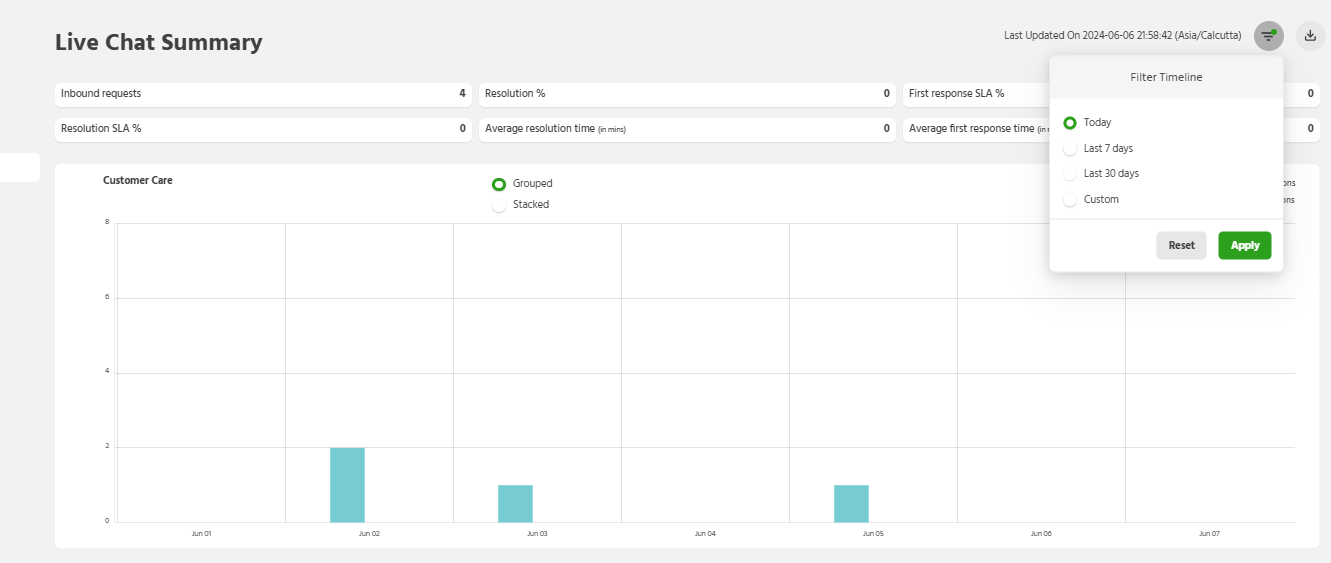Screen dimensions: 1331x563
Task: Choose the Last 30 days option
Action: pyautogui.click(x=1071, y=174)
